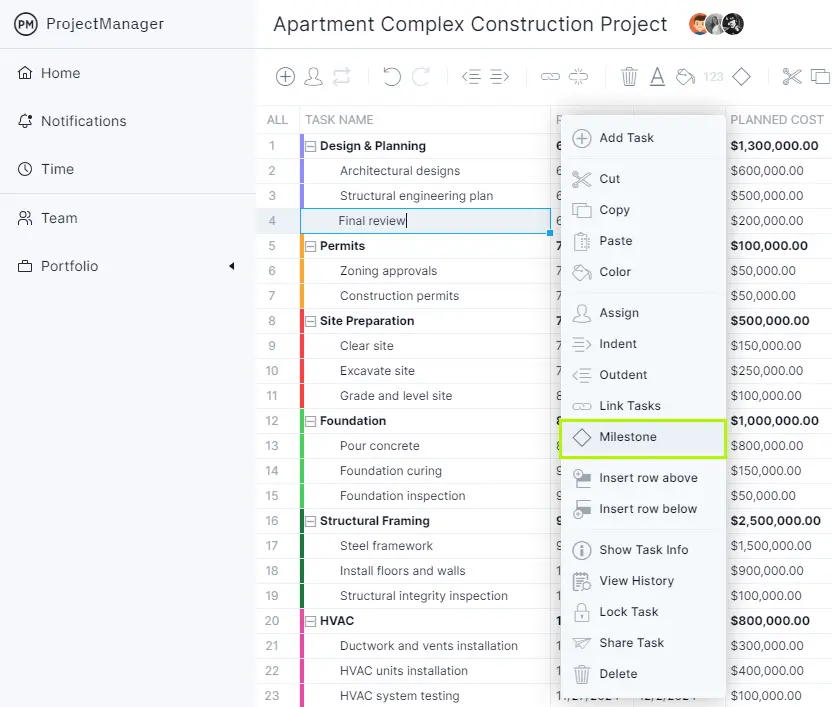Select row number 12
The image size is (832, 707).
point(272,421)
